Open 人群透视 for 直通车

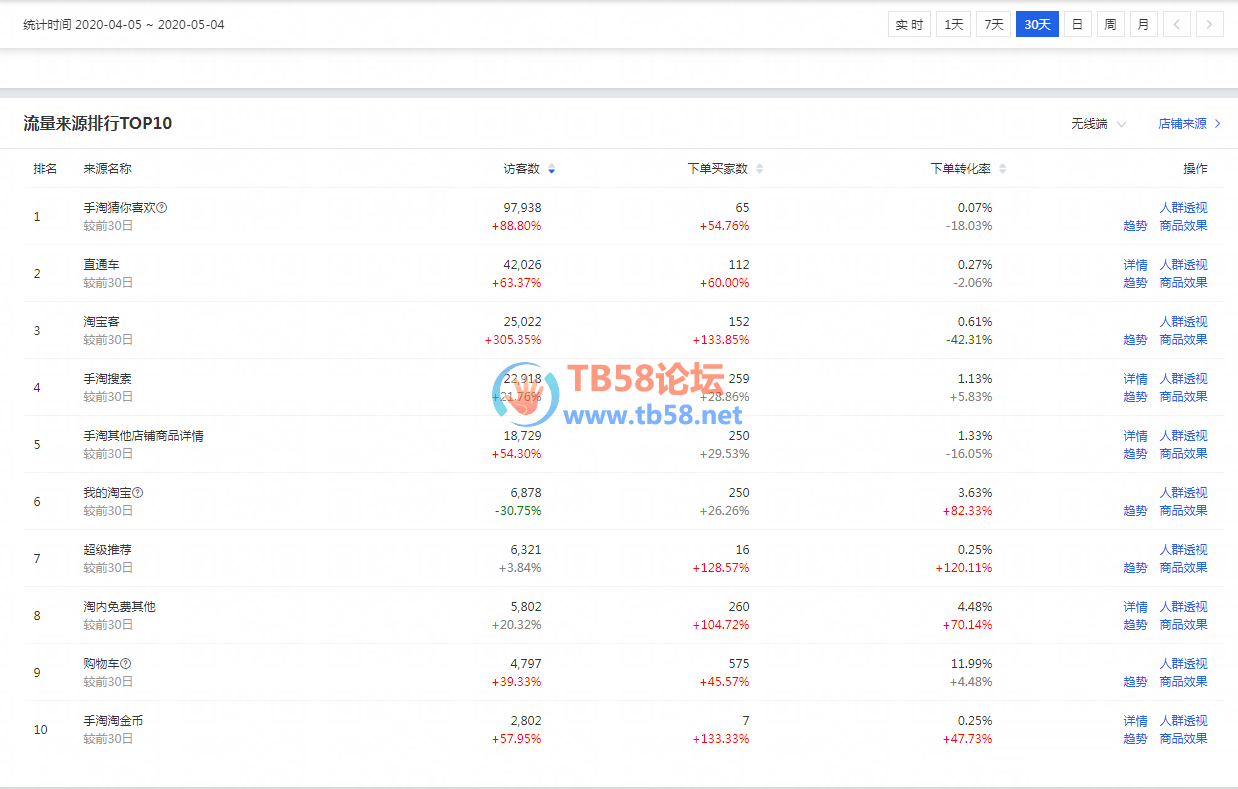pos(1183,265)
